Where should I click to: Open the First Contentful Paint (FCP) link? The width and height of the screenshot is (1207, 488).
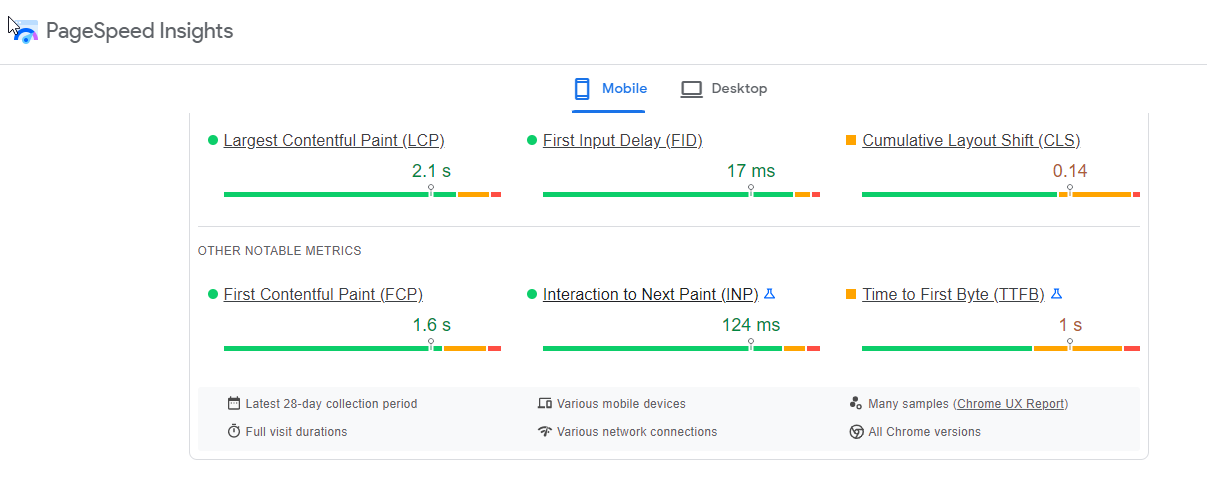[323, 294]
